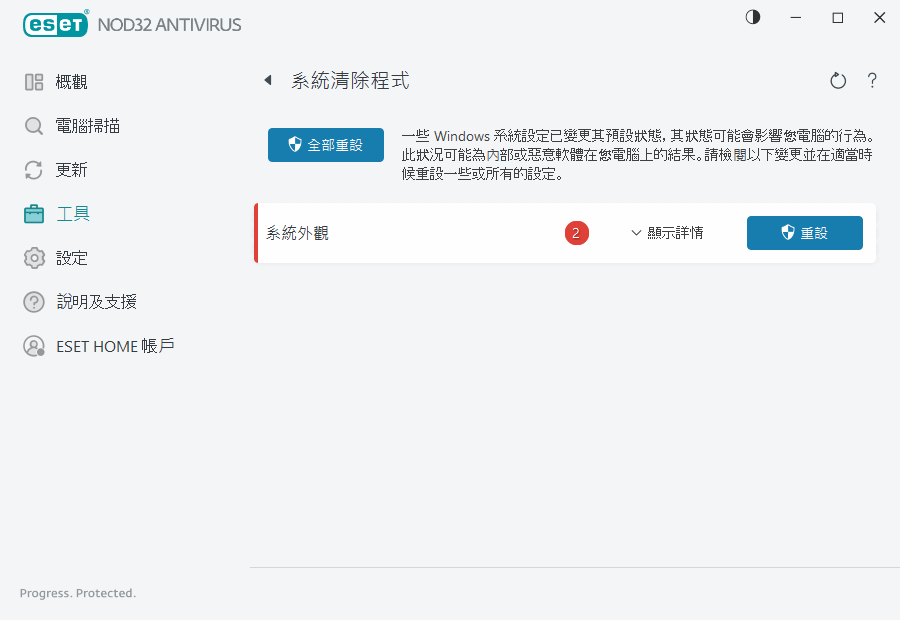Click the NOD32 ANTIVIRUS product name
Viewport: 900px width, 620px height.
coord(169,25)
